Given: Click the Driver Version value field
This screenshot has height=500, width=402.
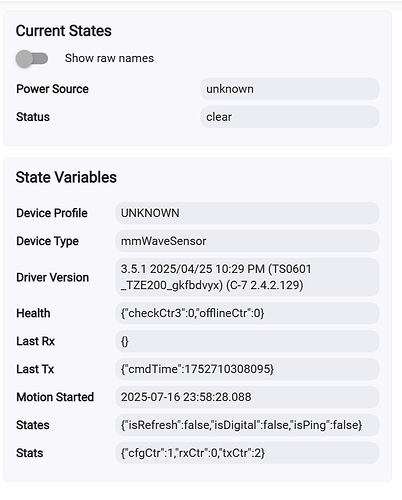Looking at the screenshot, I should pos(247,277).
